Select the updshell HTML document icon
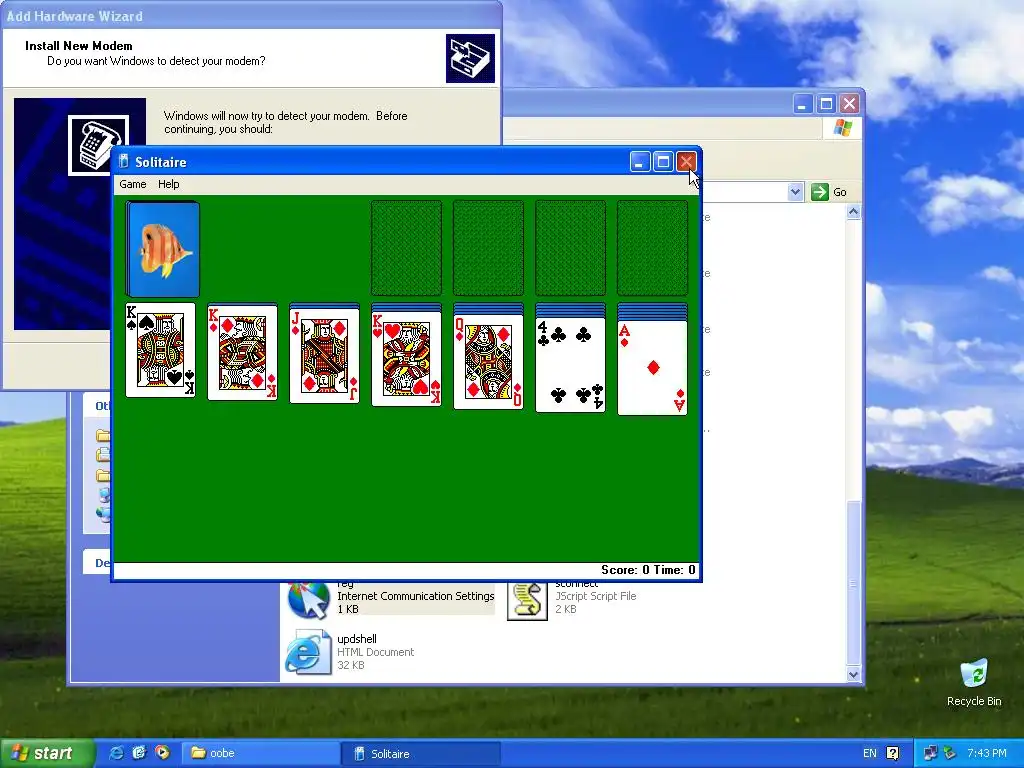 point(308,652)
